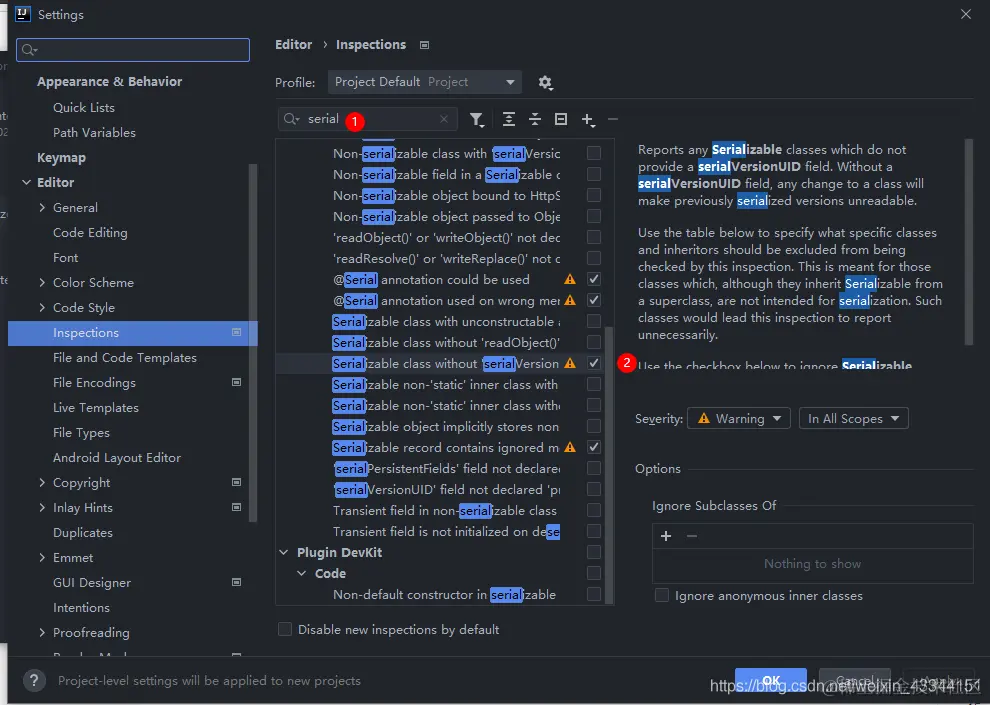
Task: Click the project icon beside Inlay Hints
Action: pyautogui.click(x=237, y=507)
